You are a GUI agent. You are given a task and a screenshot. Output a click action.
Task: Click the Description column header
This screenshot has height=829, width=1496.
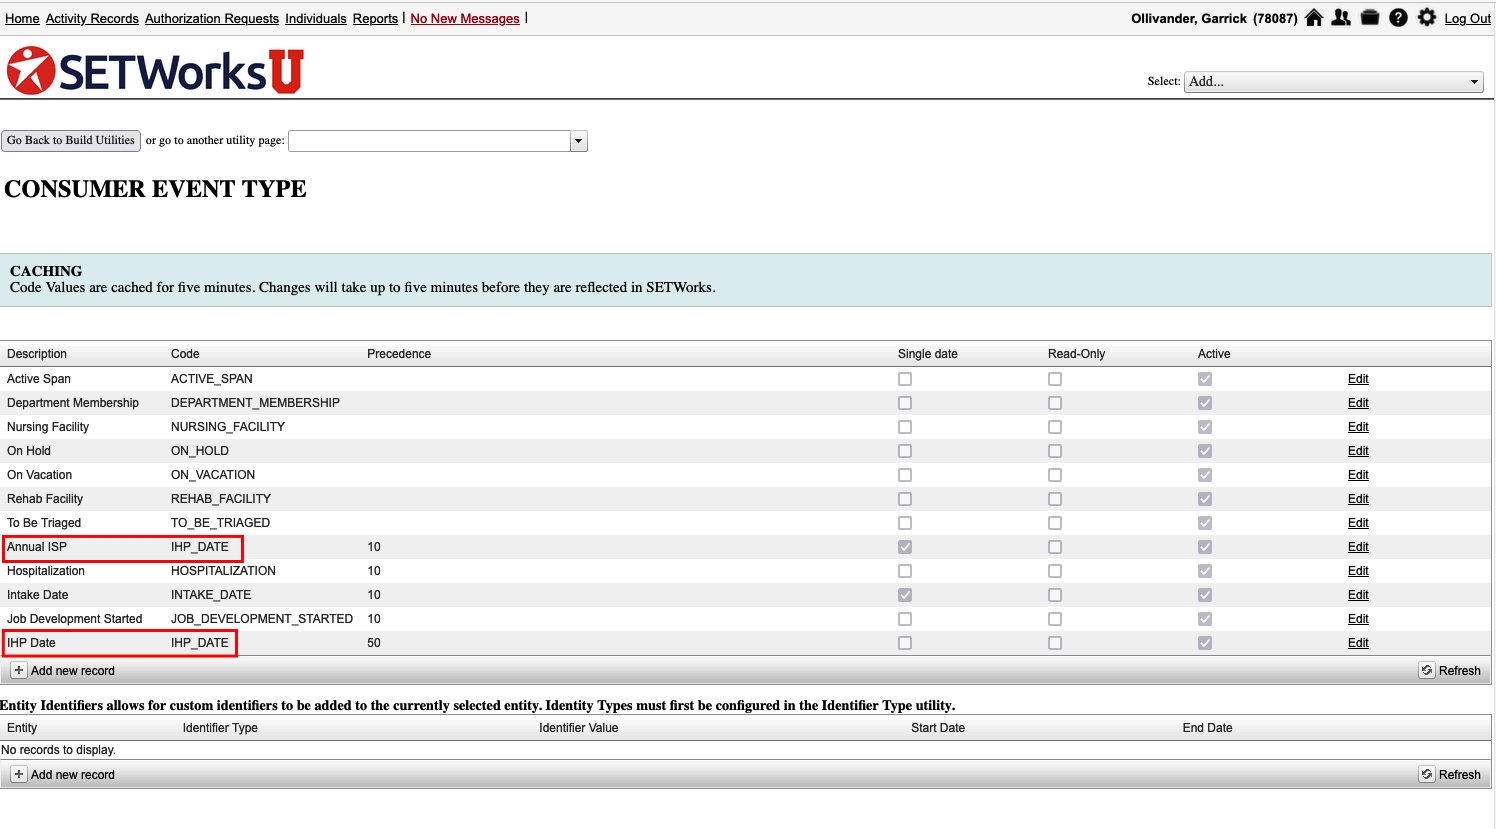pos(37,354)
